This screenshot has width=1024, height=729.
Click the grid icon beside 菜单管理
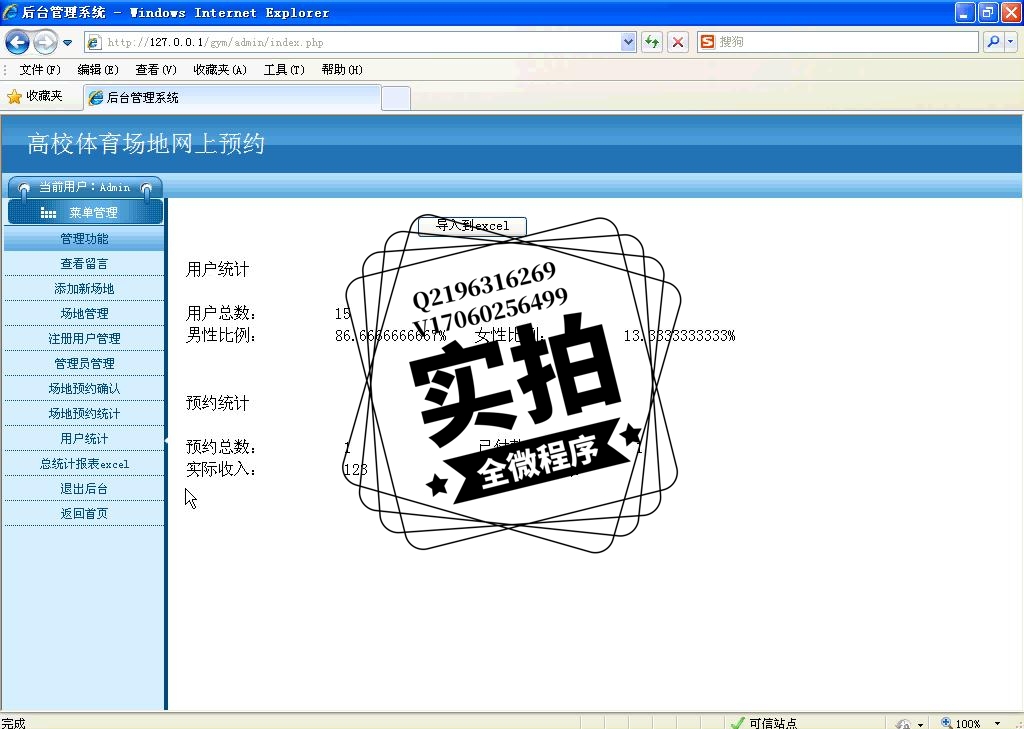[x=48, y=213]
